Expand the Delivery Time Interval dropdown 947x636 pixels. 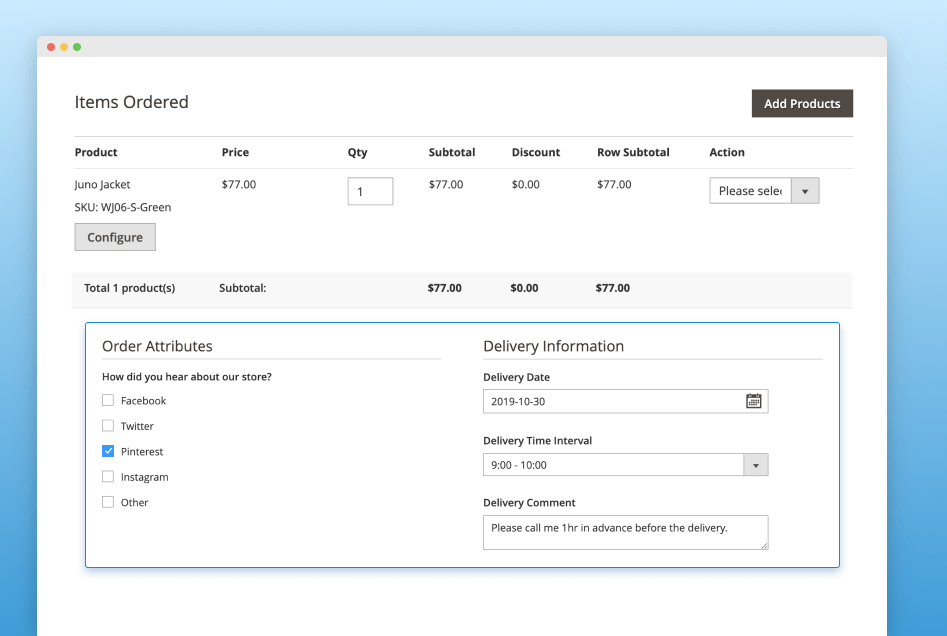pyautogui.click(x=625, y=465)
